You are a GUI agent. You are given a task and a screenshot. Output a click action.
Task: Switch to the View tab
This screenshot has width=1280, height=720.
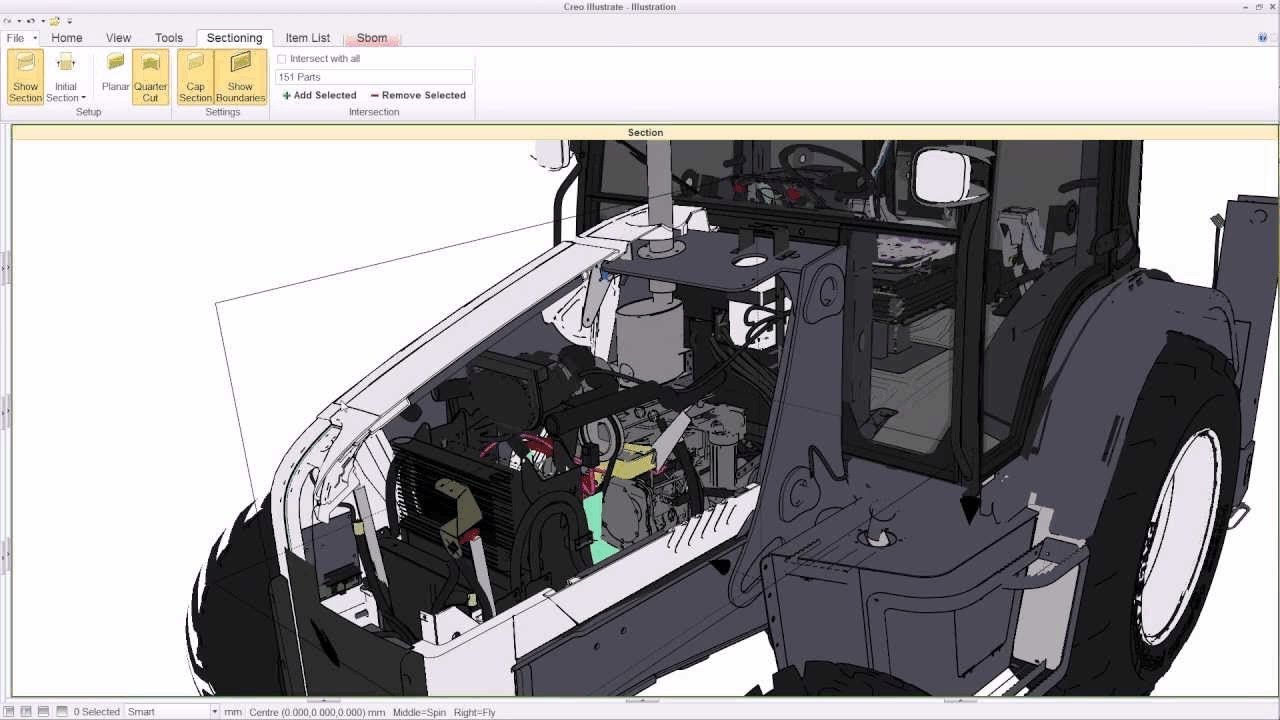[118, 38]
